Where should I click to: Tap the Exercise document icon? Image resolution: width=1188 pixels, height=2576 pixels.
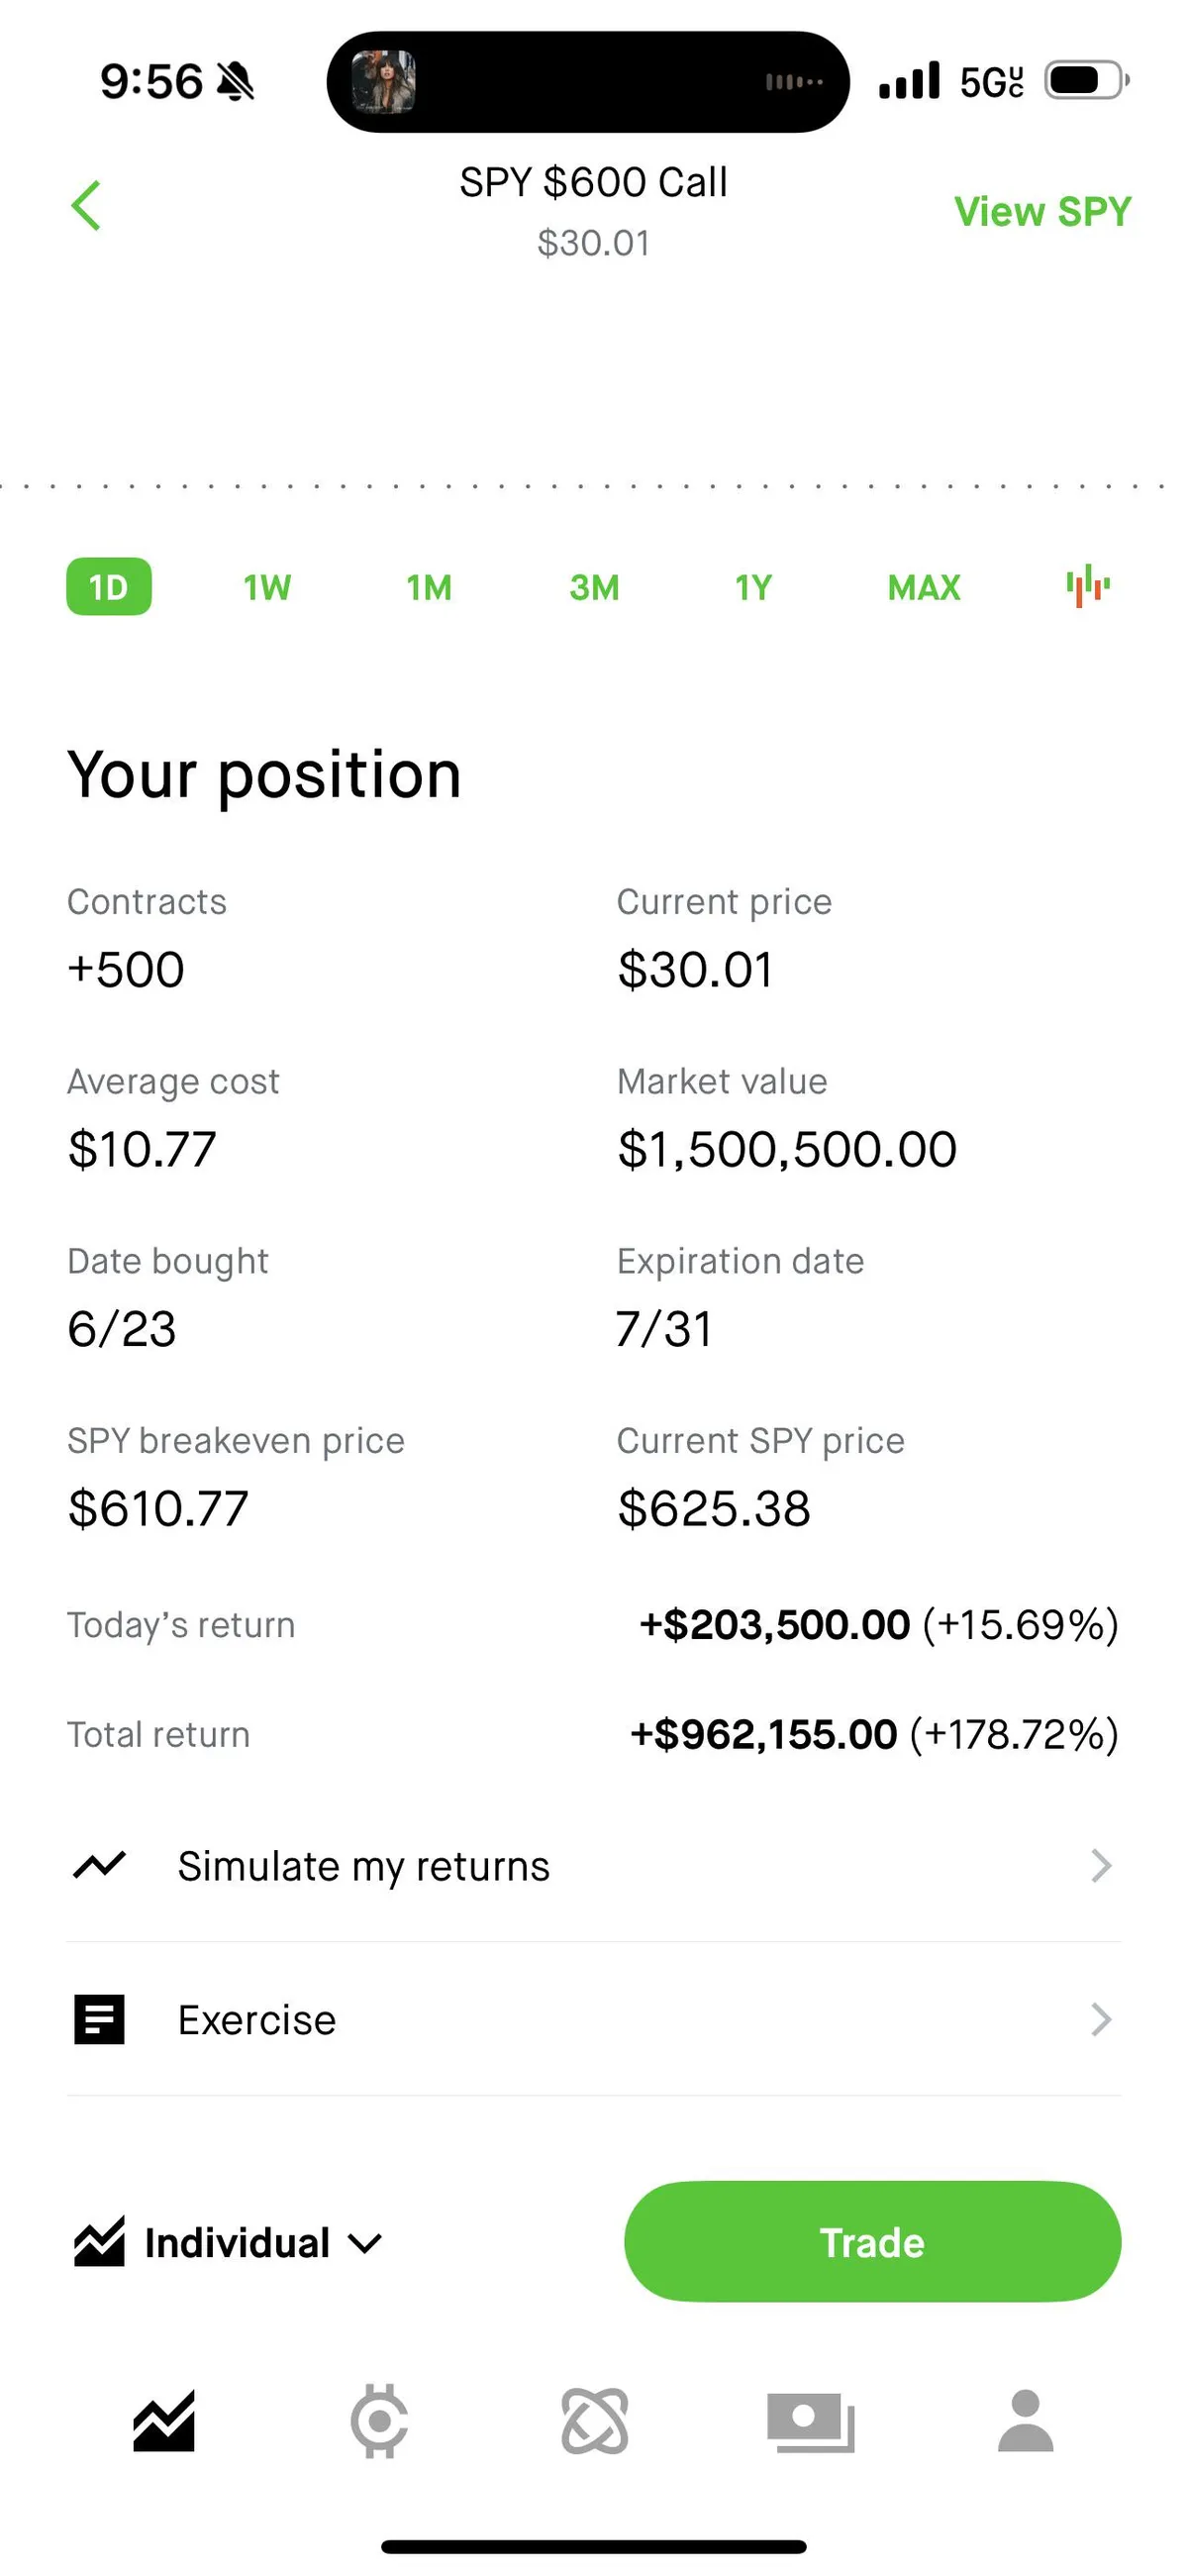click(100, 2020)
